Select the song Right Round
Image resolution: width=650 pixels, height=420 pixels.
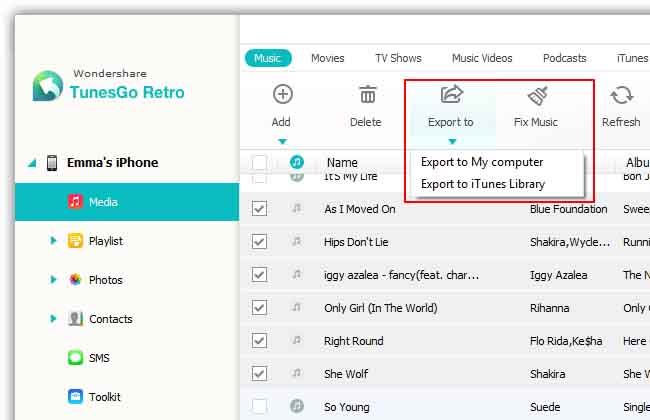coord(354,341)
